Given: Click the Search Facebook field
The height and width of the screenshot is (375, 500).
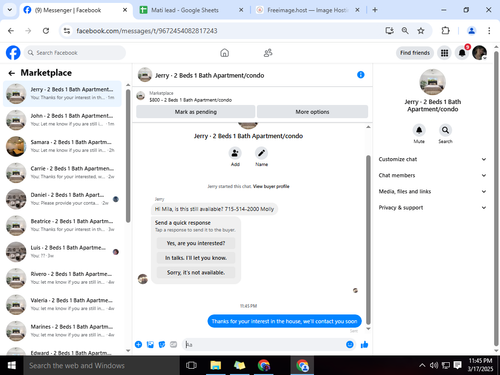Looking at the screenshot, I should [x=75, y=53].
